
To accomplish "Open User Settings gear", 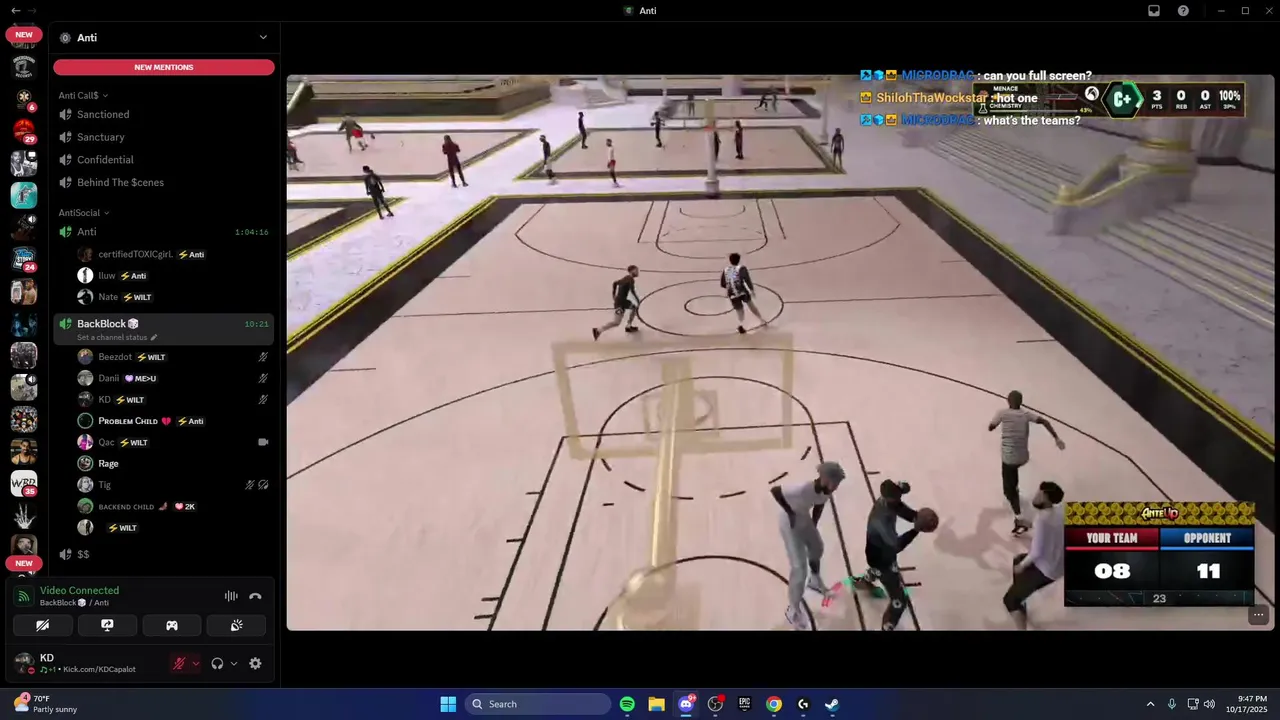I will (x=255, y=663).
